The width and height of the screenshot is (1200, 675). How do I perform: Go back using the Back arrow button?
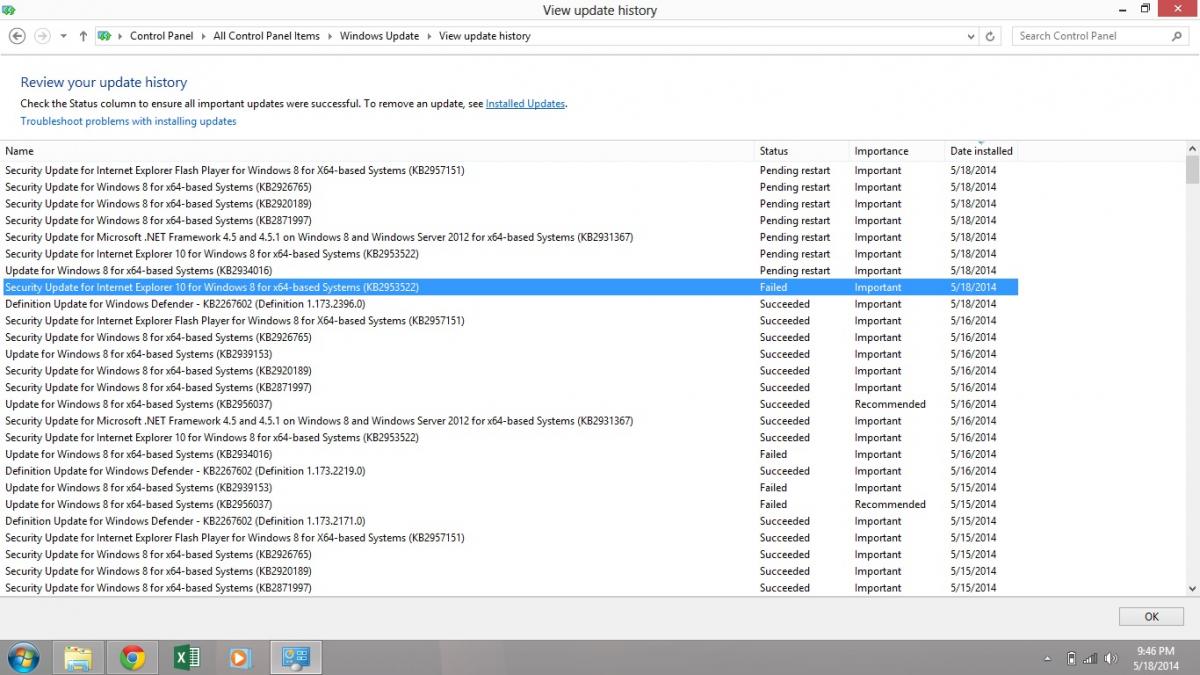tap(17, 36)
